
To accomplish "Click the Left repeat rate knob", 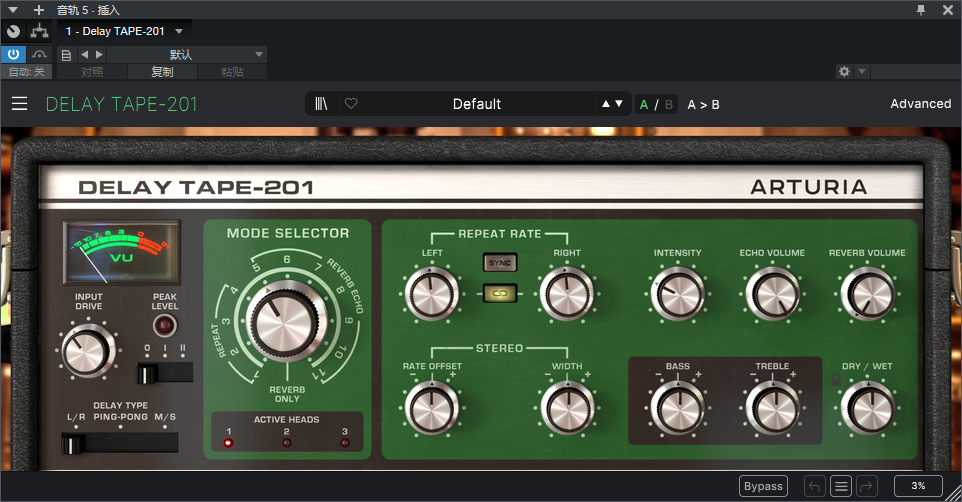I will [431, 294].
